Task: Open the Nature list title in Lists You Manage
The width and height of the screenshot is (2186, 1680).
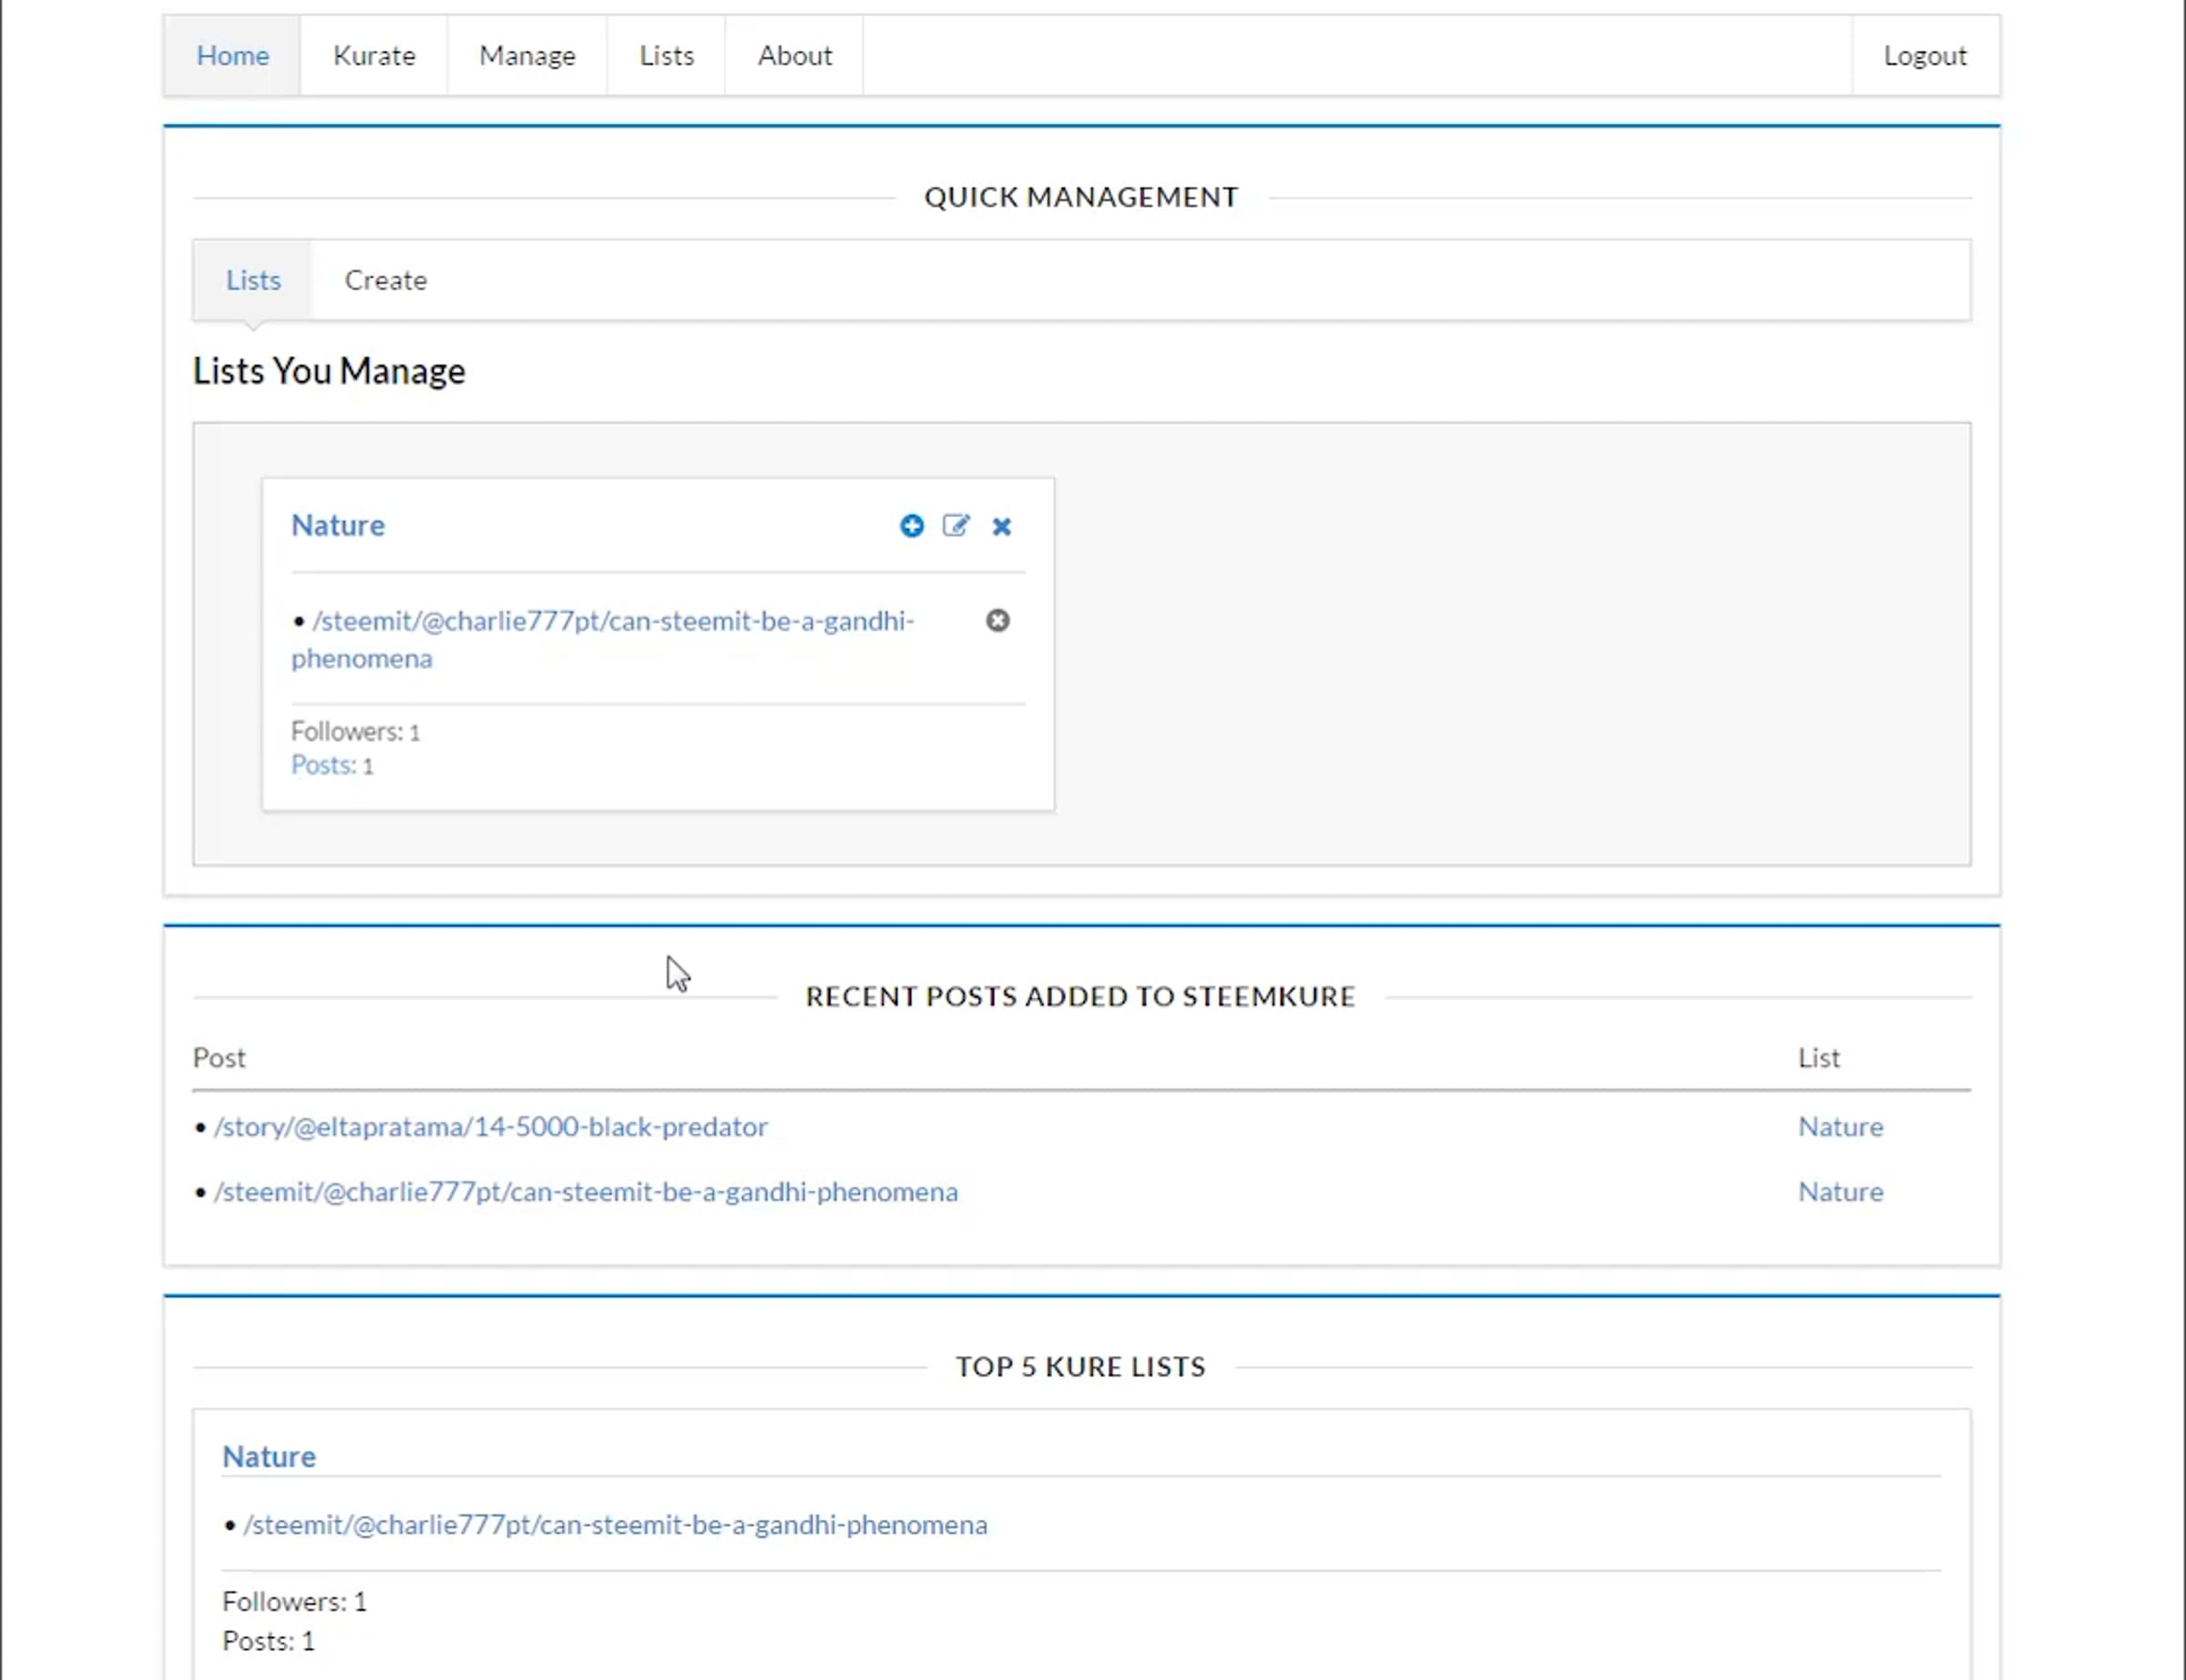Action: (338, 526)
